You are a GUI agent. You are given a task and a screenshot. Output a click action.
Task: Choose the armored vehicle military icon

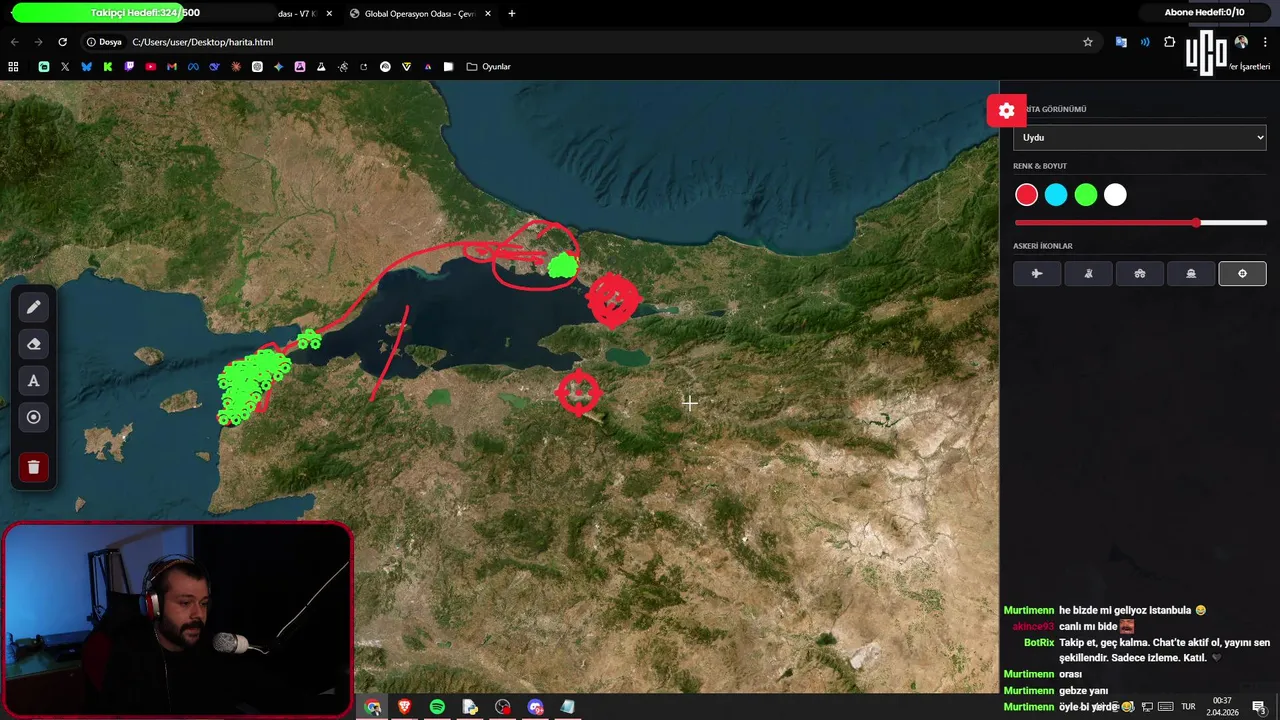[x=1139, y=273]
